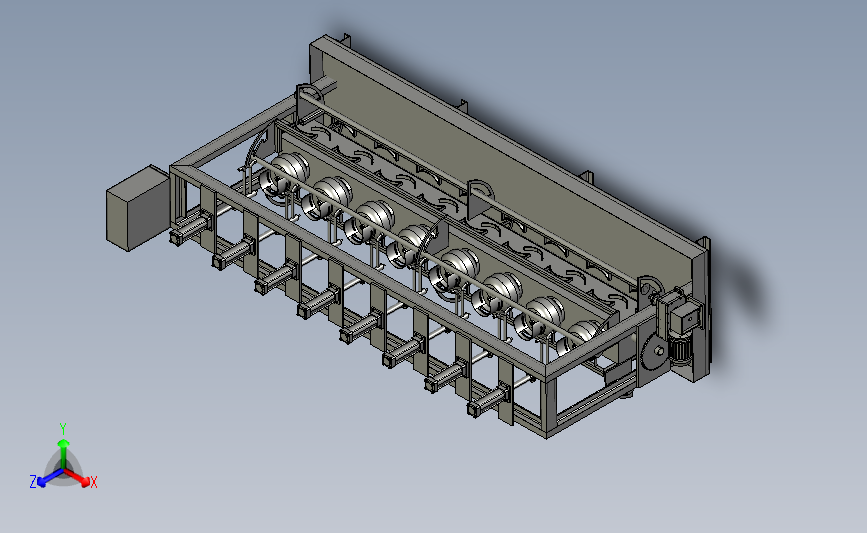Viewport: 867px width, 533px height.
Task: Click the green Y axis arrow of the triad
Action: pos(64,453)
